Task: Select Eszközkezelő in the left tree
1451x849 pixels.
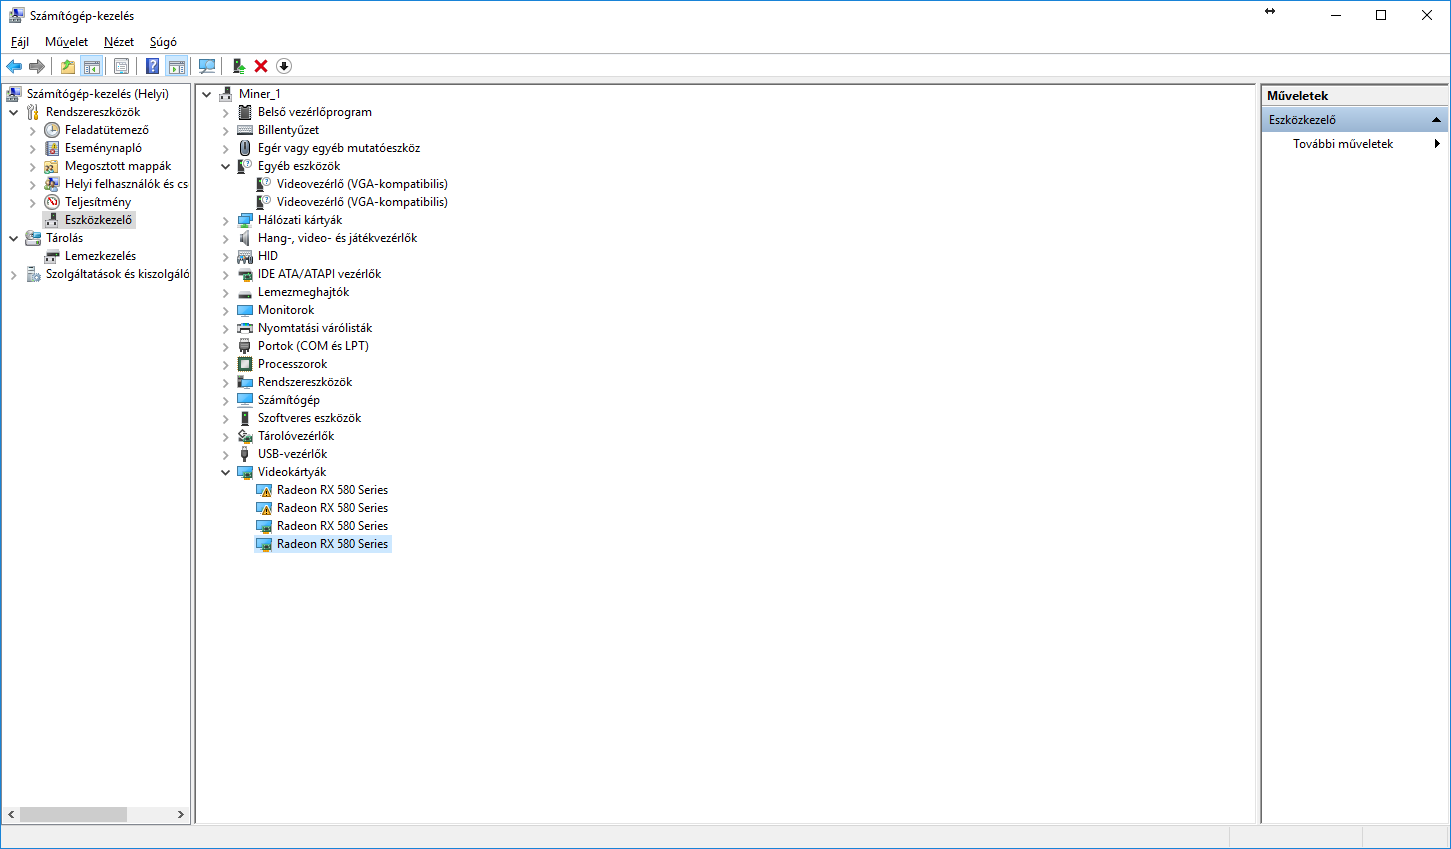Action: (98, 220)
